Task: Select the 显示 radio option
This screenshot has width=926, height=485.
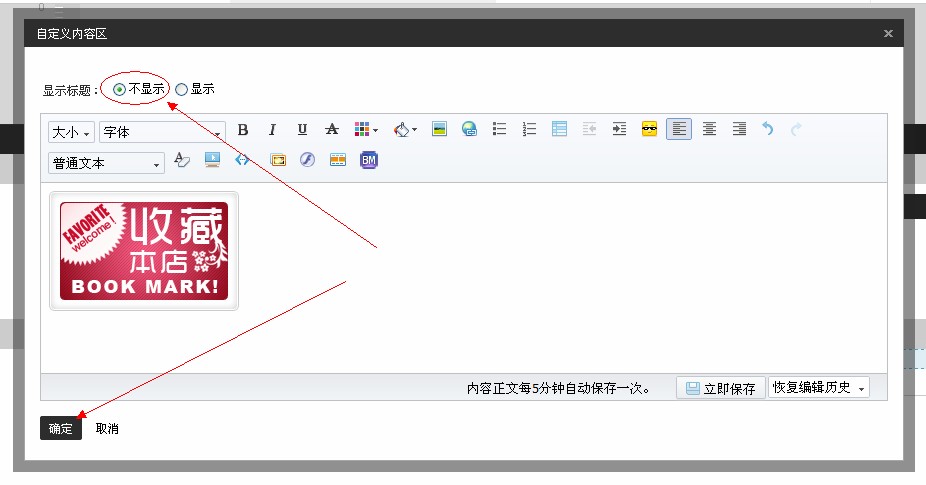Action: (182, 89)
